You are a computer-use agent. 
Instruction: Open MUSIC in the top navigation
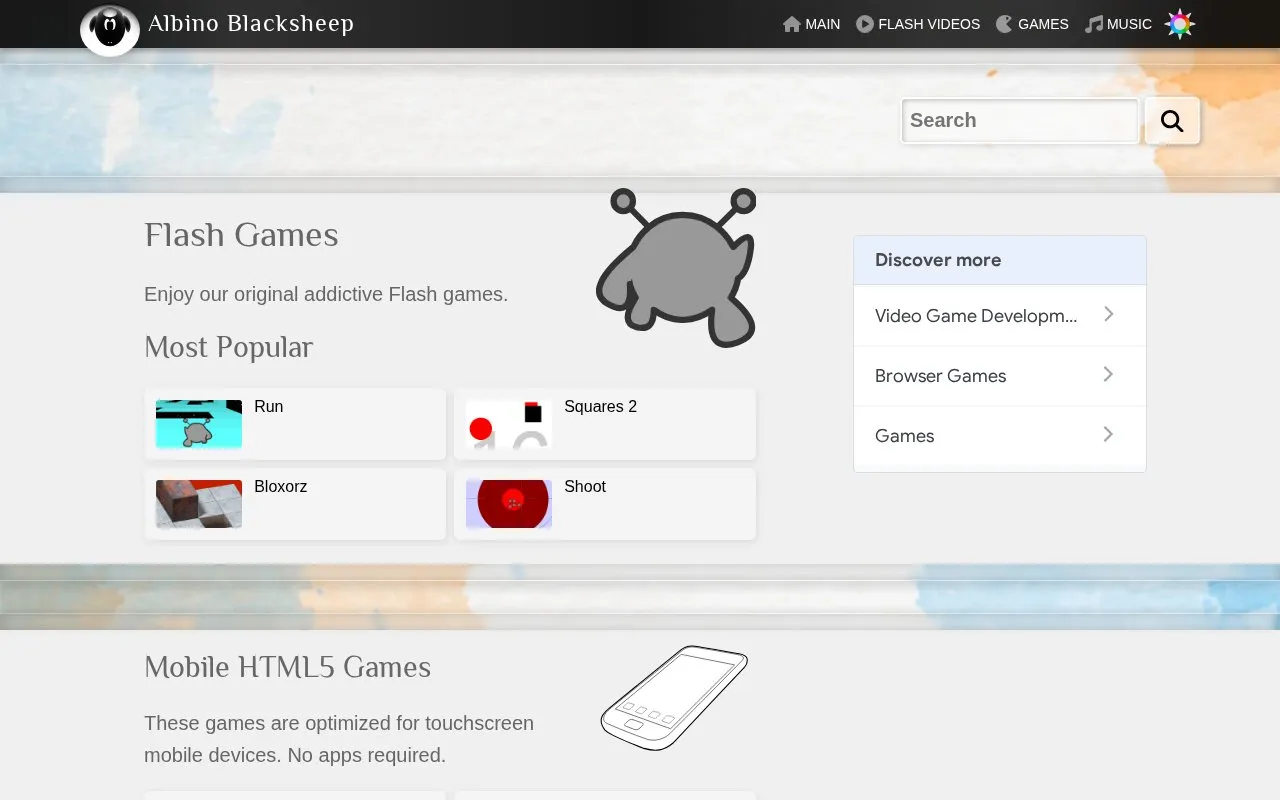(1129, 24)
